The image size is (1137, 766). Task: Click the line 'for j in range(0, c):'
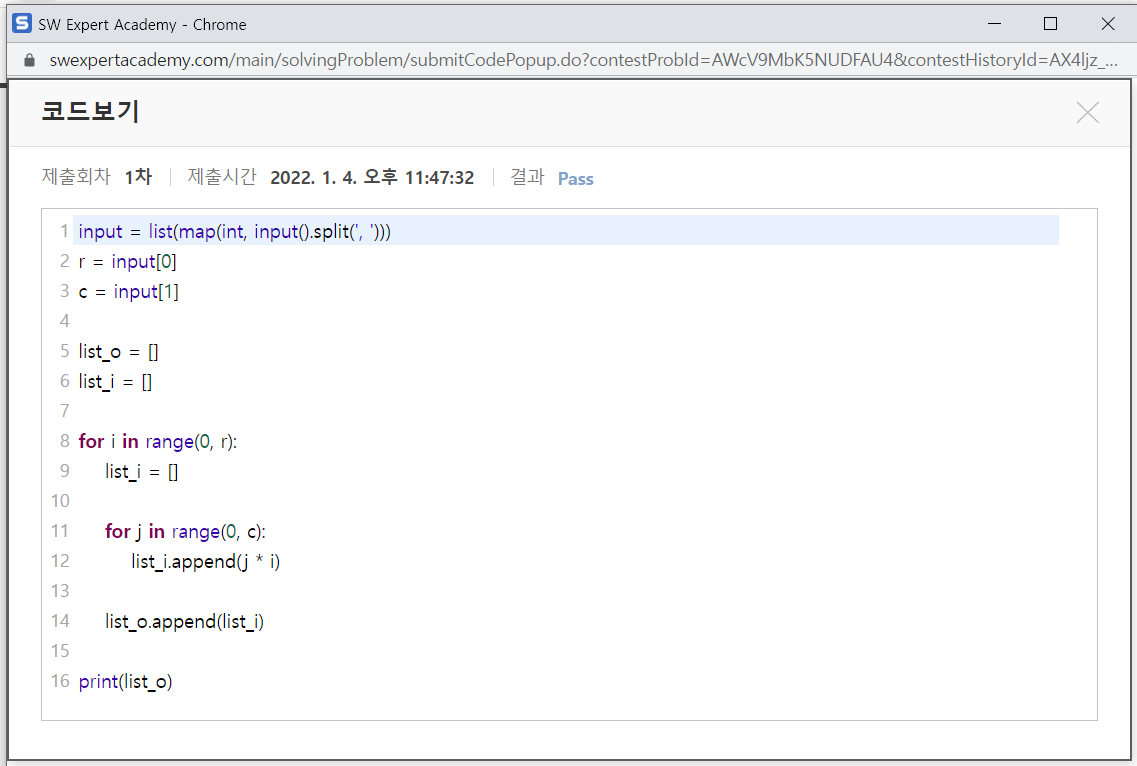pos(186,532)
